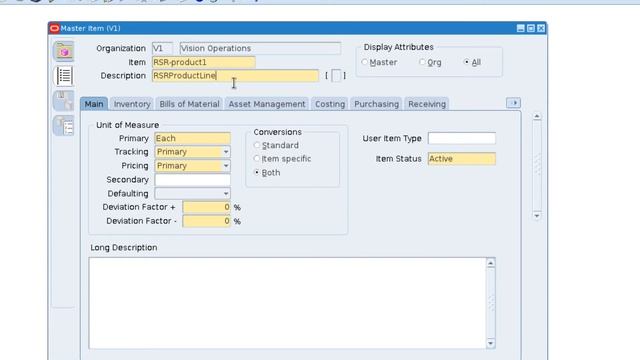Click the Deviation Factor - field
Screen dimensions: 640x360
tap(207, 221)
